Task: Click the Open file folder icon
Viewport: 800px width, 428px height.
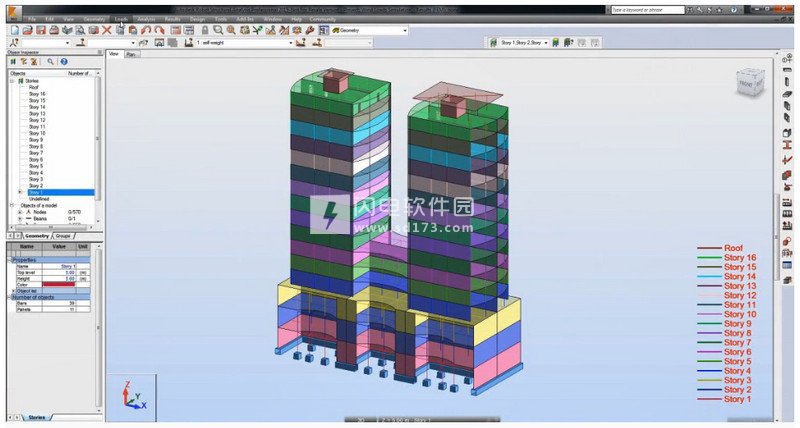Action: tap(28, 30)
